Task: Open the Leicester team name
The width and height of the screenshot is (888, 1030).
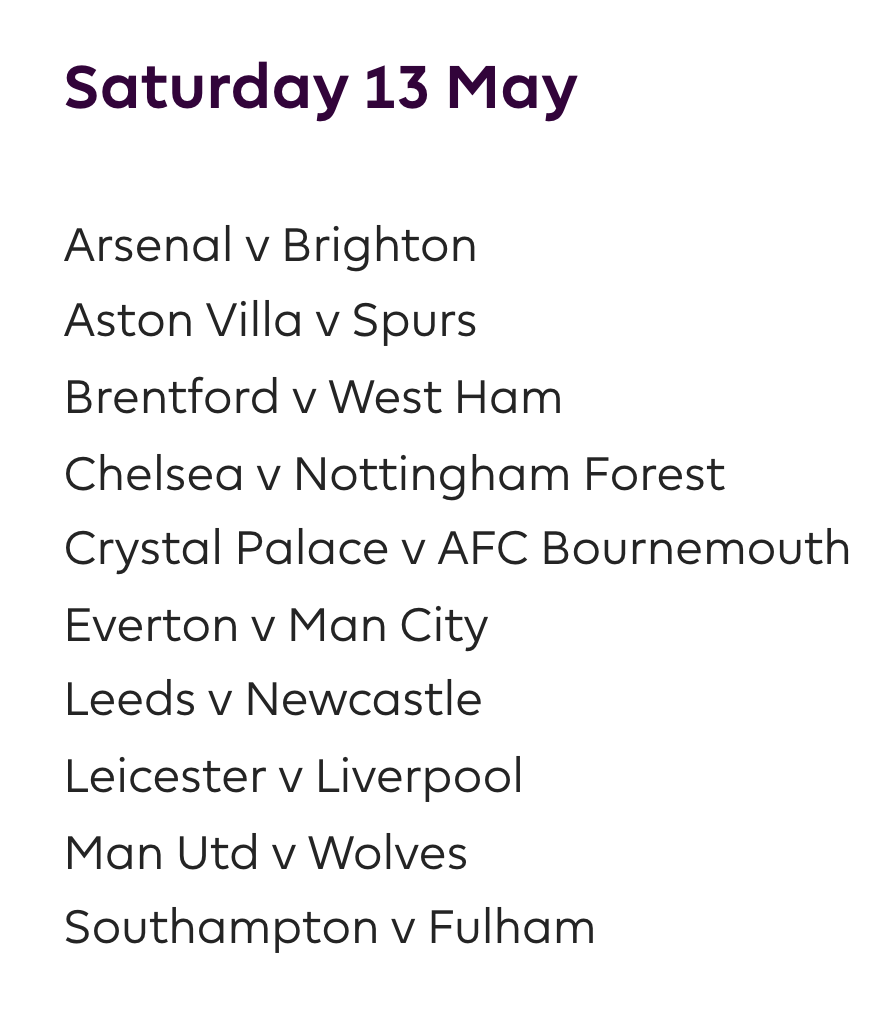Action: [x=165, y=776]
